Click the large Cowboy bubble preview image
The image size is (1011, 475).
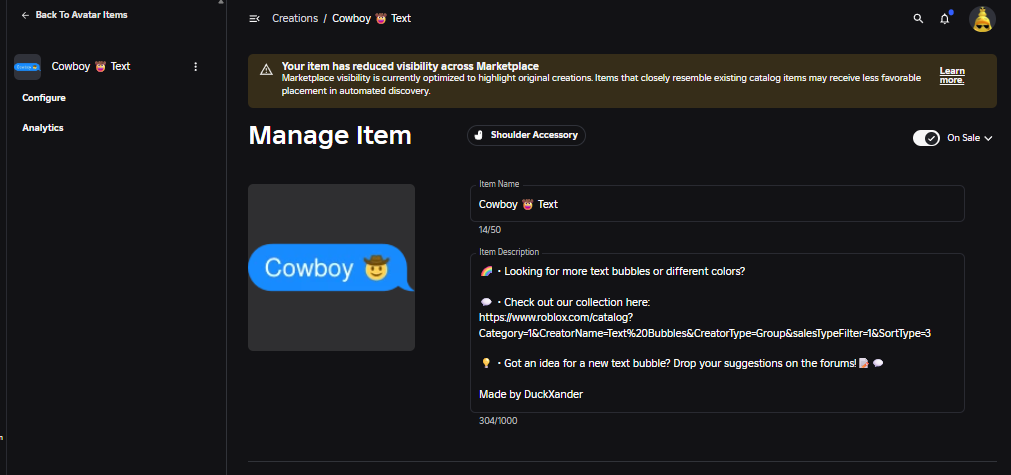(x=331, y=267)
